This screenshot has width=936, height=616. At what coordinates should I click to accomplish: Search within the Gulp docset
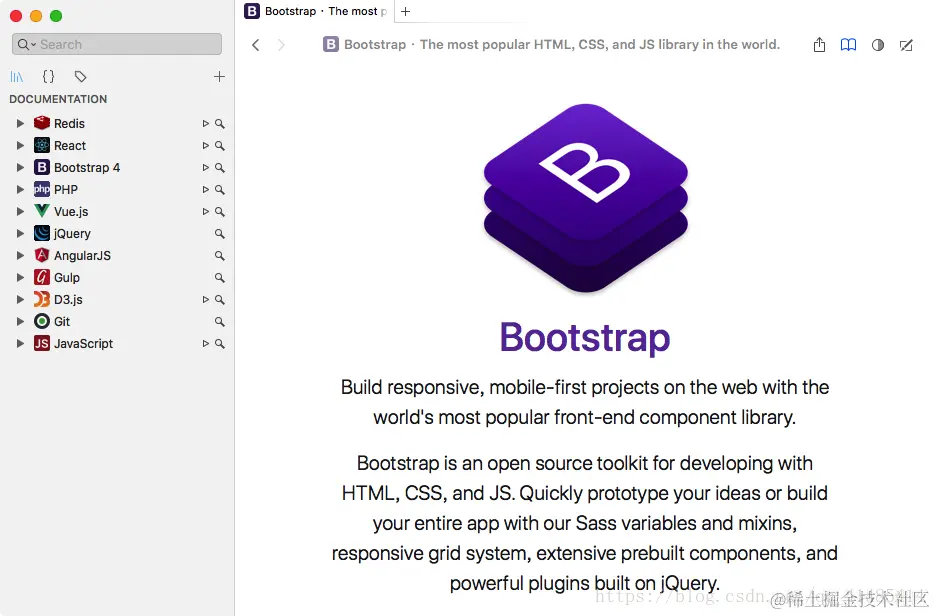pyautogui.click(x=220, y=278)
